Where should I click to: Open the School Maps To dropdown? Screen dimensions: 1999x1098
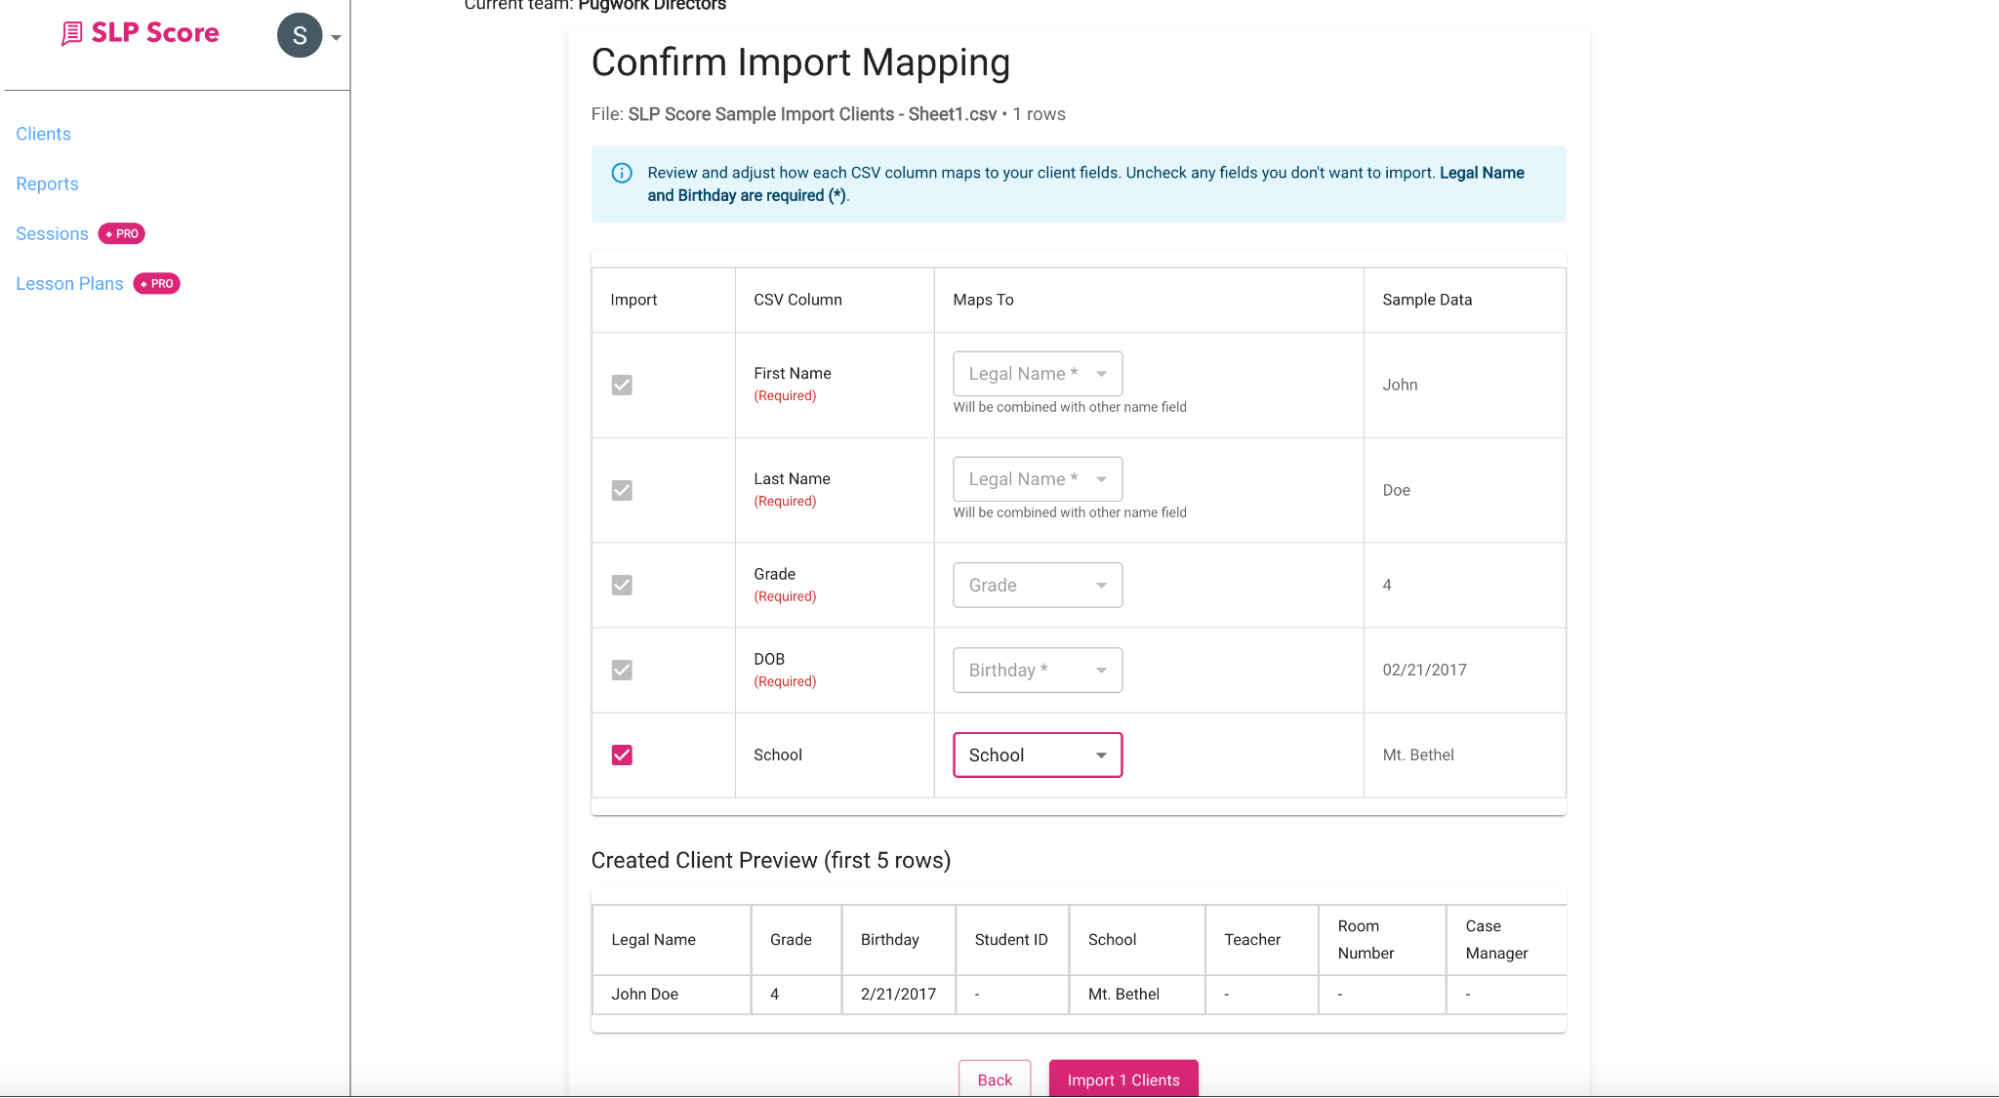coord(1036,754)
